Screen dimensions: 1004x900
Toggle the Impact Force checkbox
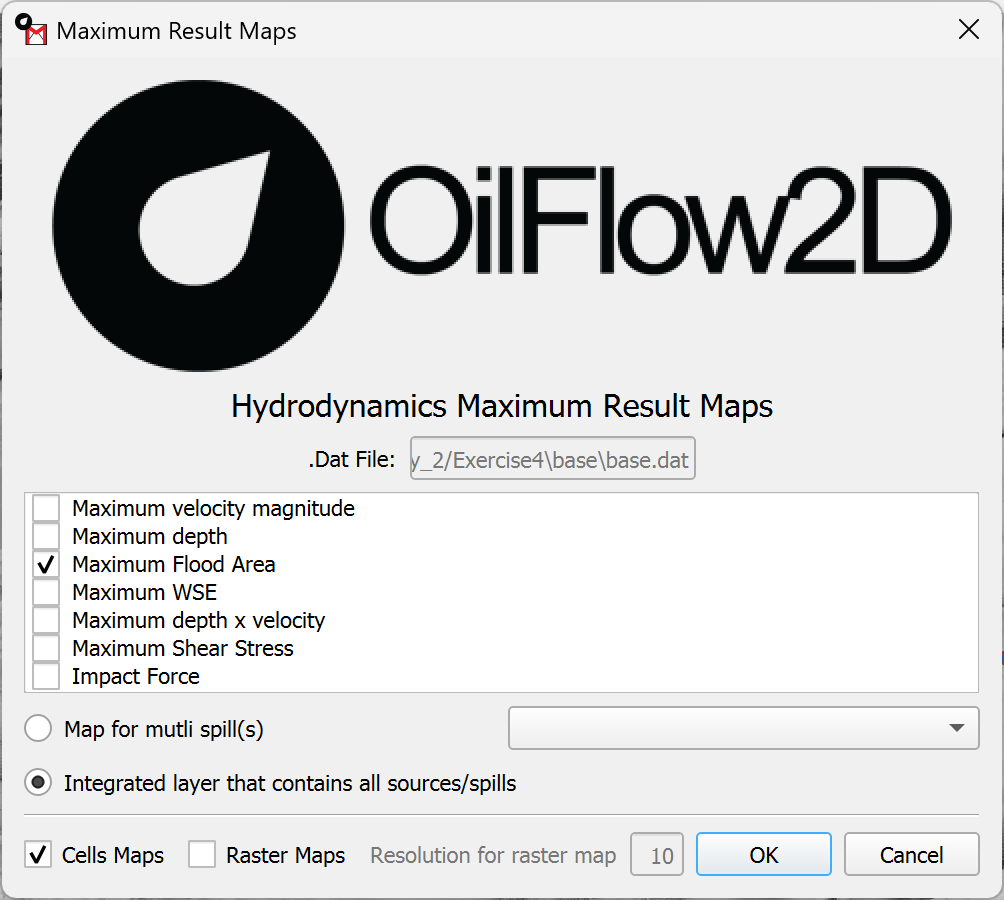46,677
